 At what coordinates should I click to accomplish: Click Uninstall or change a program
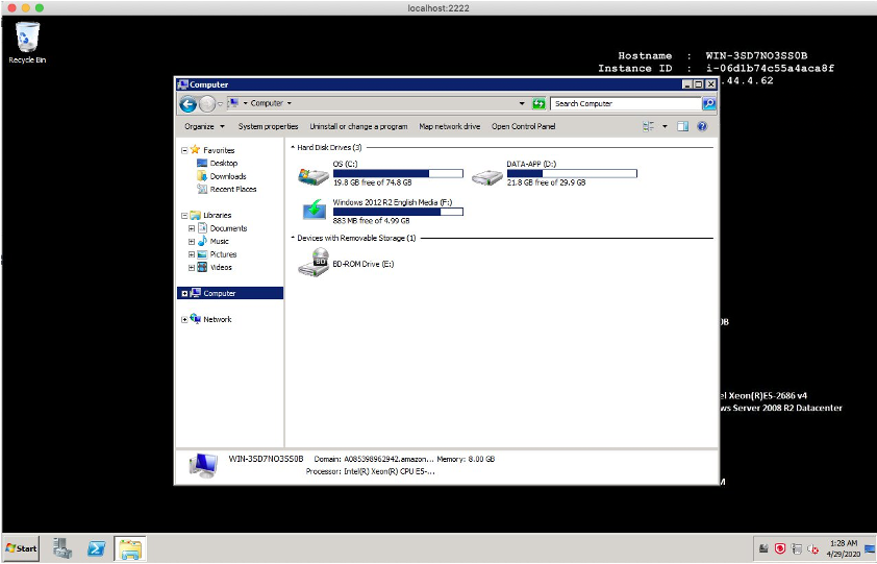pyautogui.click(x=359, y=126)
